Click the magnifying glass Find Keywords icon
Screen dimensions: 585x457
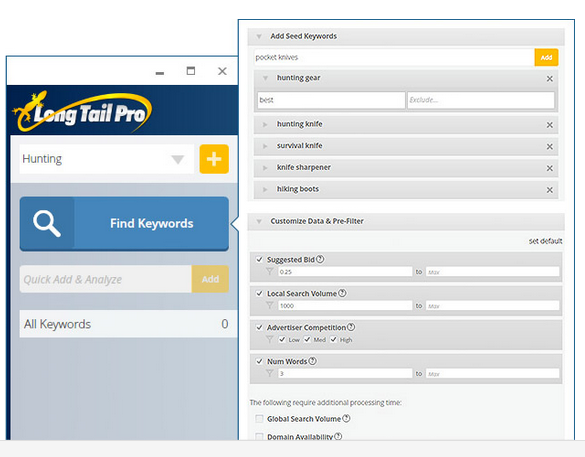[x=47, y=223]
